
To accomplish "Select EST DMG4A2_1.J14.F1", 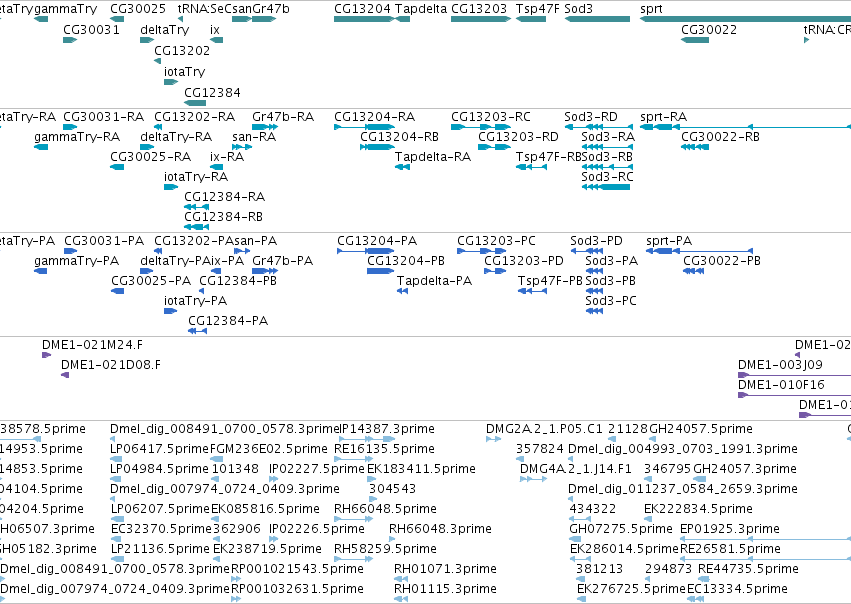I will (x=575, y=469).
